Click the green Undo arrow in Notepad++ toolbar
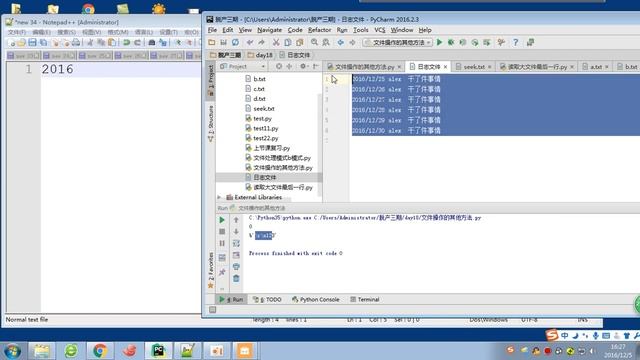 pyautogui.click(x=126, y=42)
